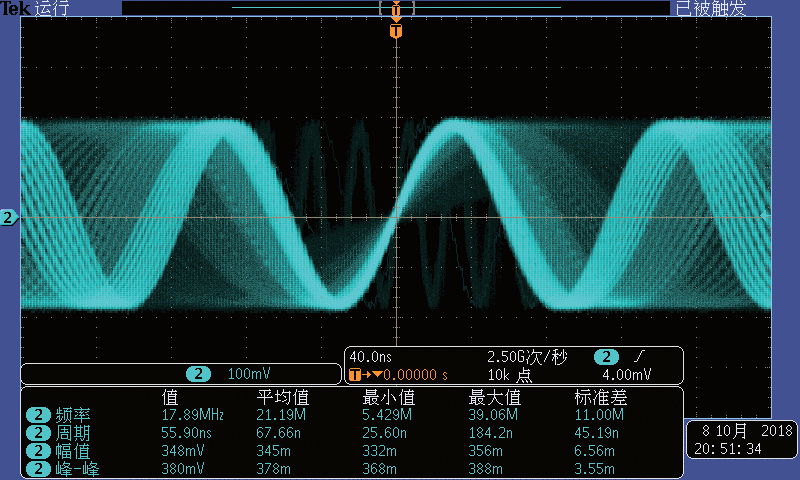The width and height of the screenshot is (800, 480).
Task: Click the channel 2 badge beside 100mV
Action: (199, 374)
